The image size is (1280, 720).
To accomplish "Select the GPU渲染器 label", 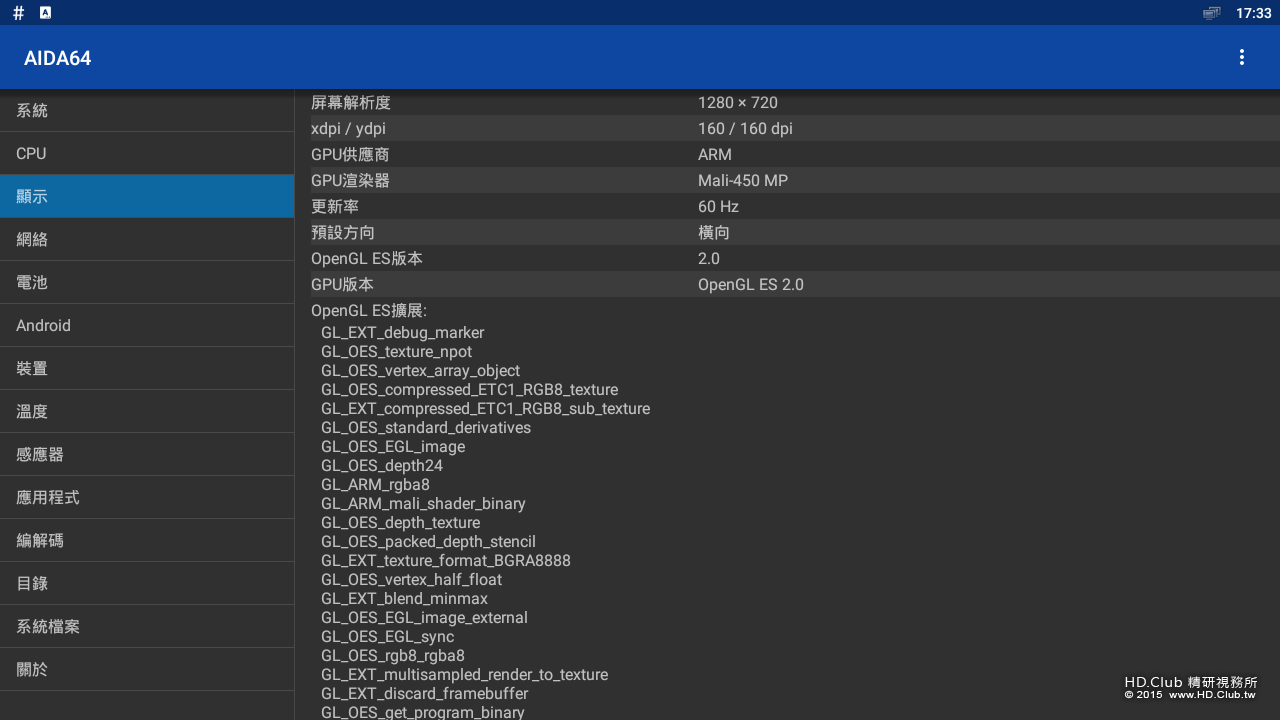I will (350, 180).
